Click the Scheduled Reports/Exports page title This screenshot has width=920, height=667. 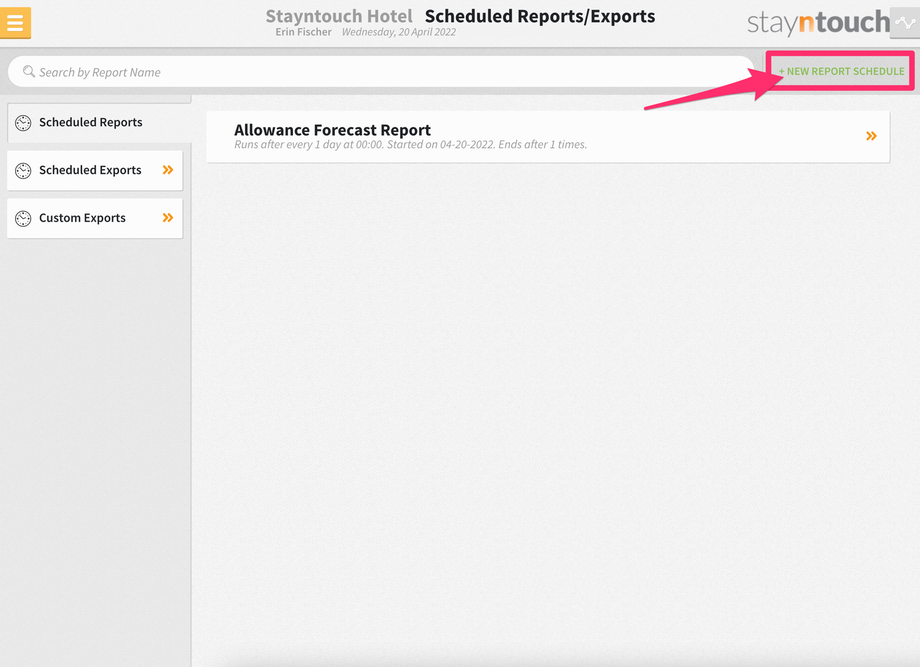[540, 16]
